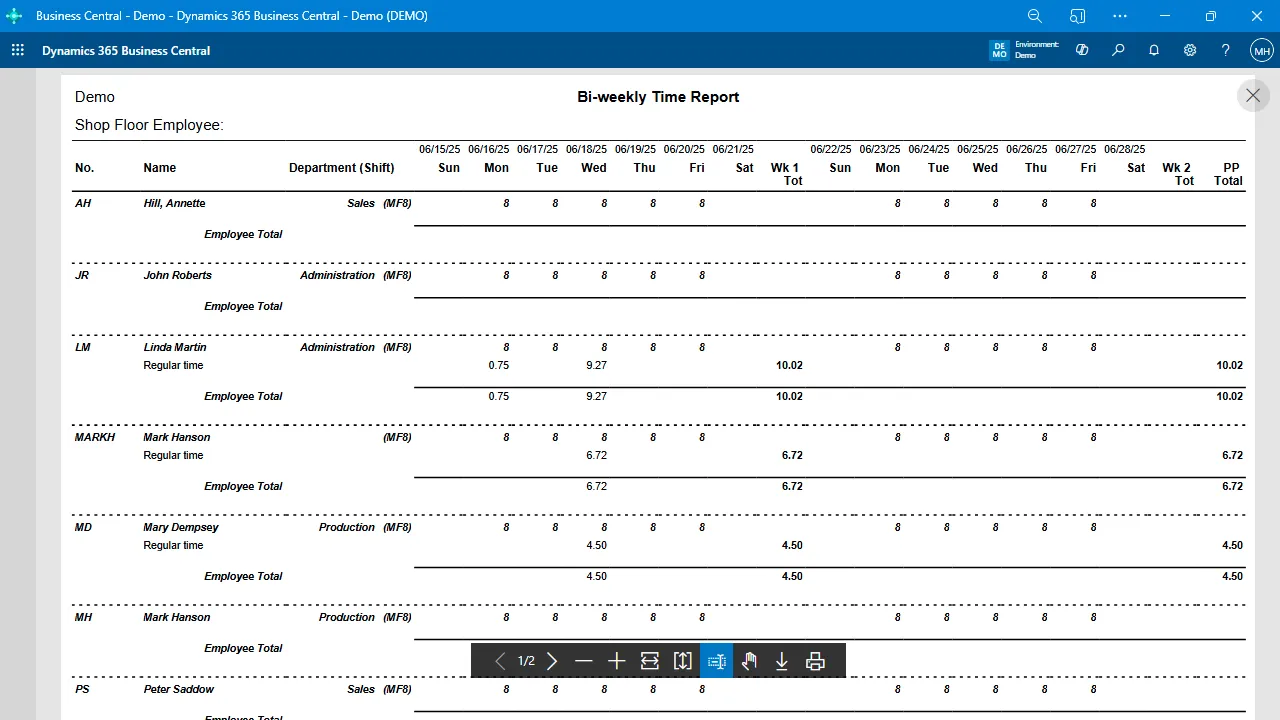1280x720 pixels.
Task: Open the Help question mark menu
Action: (1226, 50)
